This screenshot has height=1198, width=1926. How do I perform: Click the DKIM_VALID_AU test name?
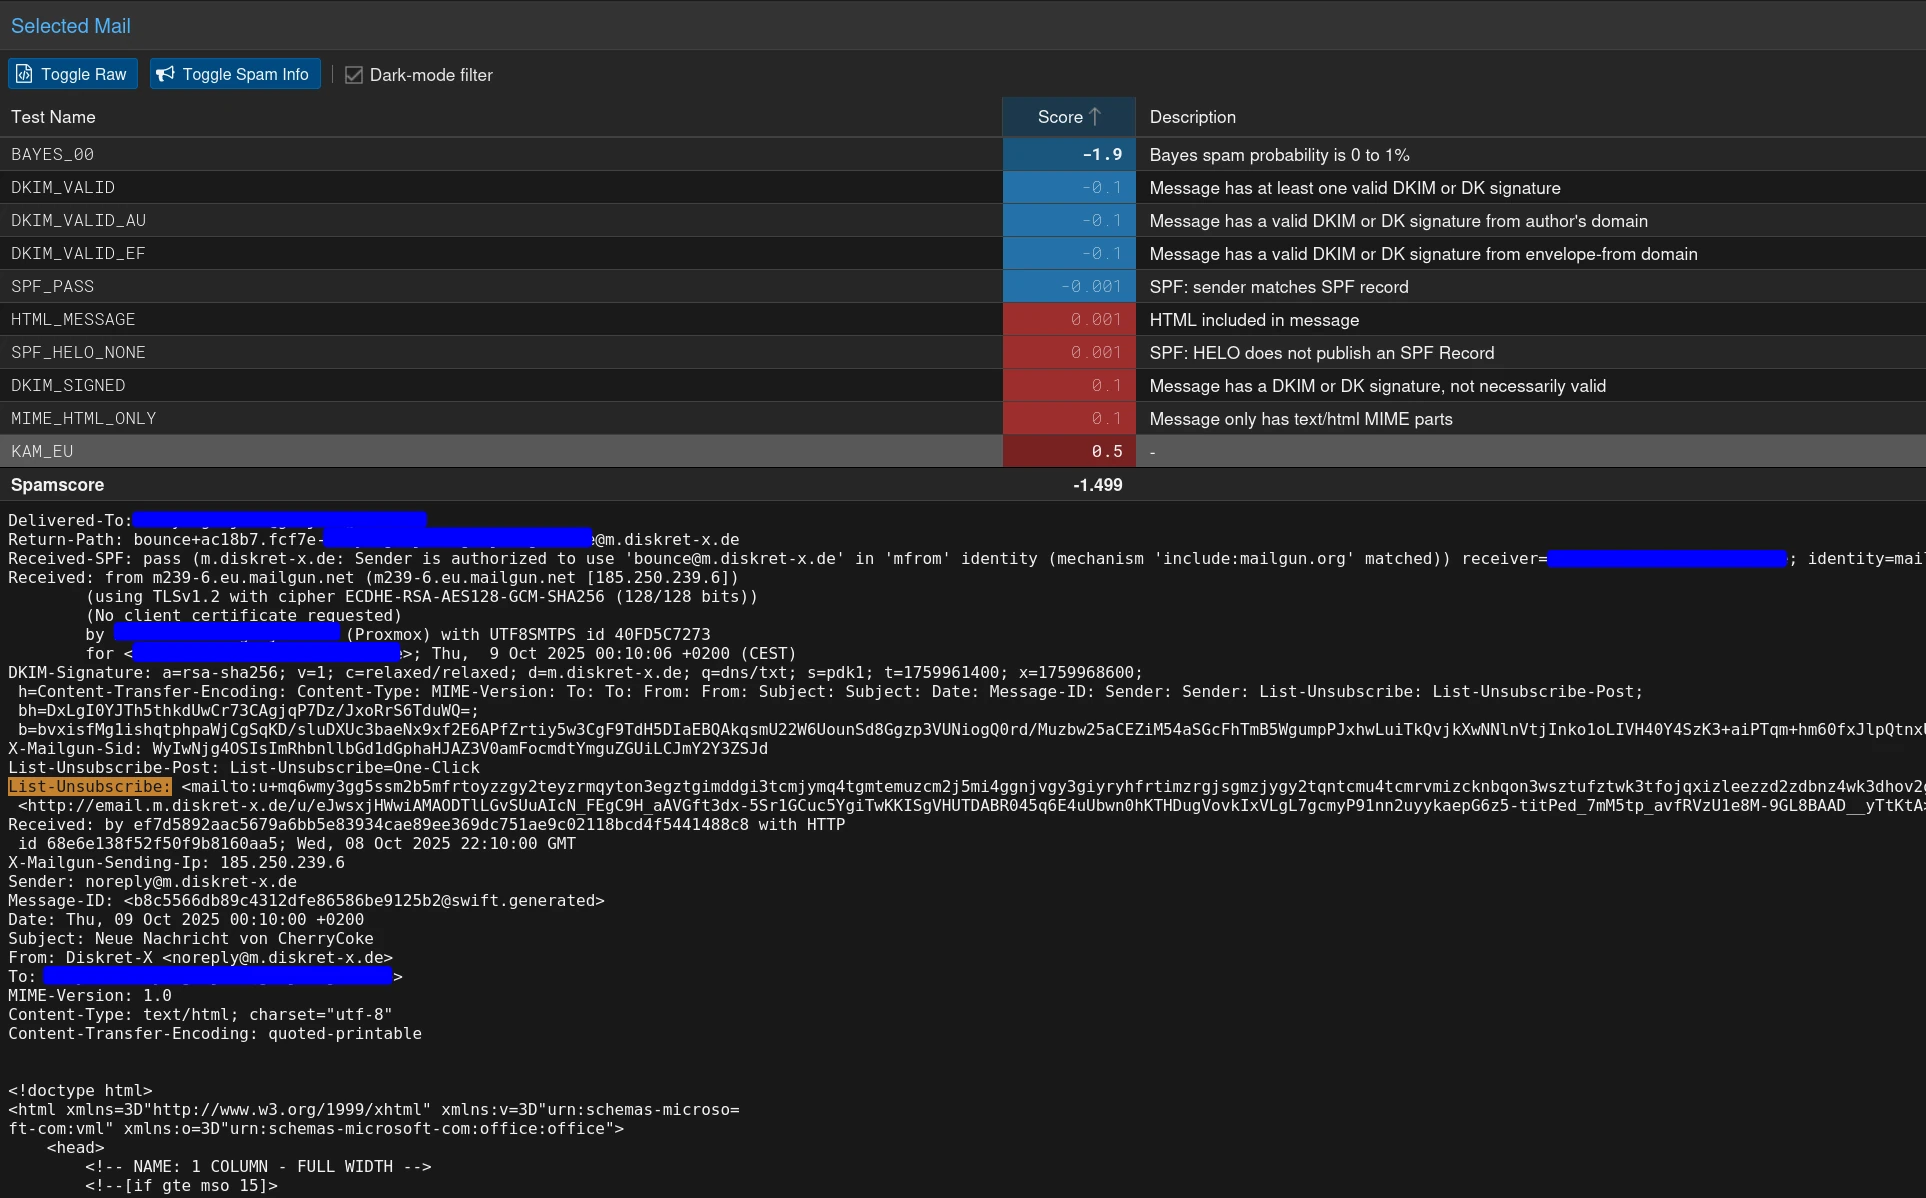(x=78, y=221)
